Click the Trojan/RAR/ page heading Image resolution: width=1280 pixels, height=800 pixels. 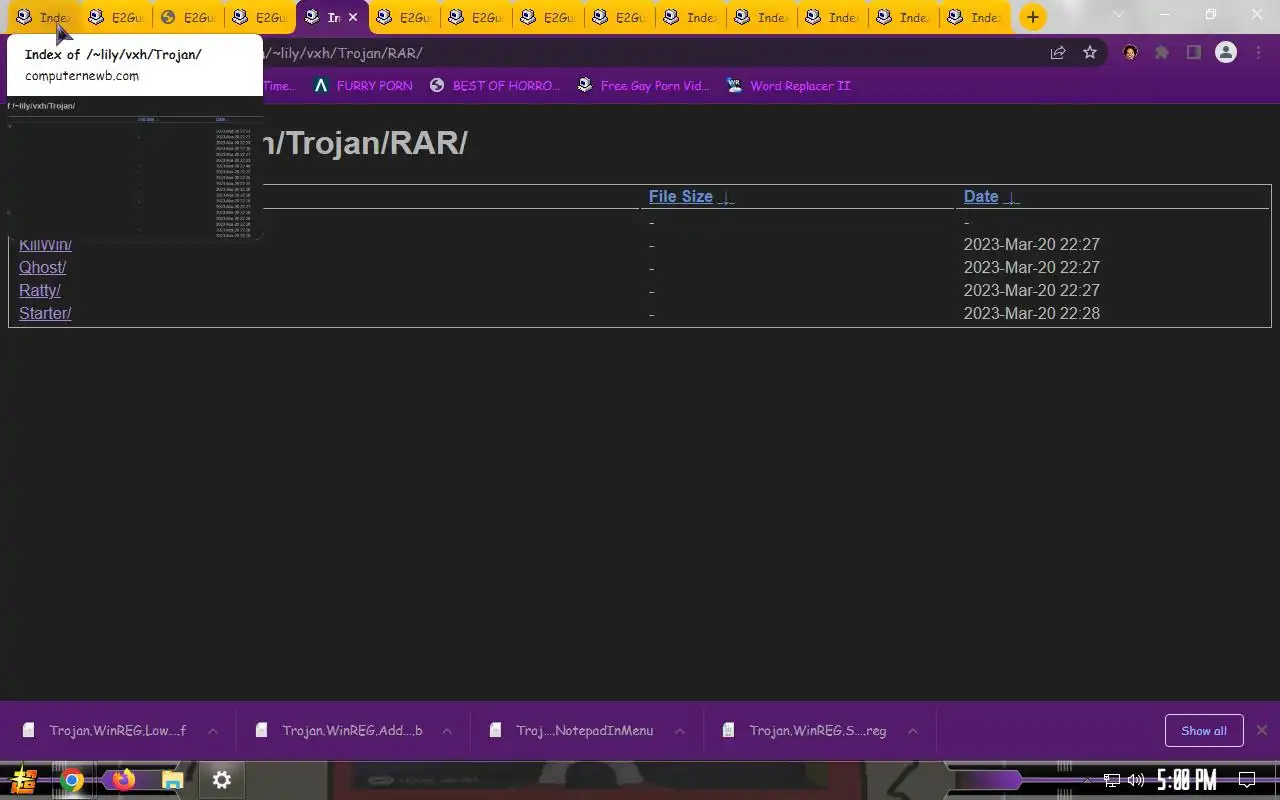[366, 143]
